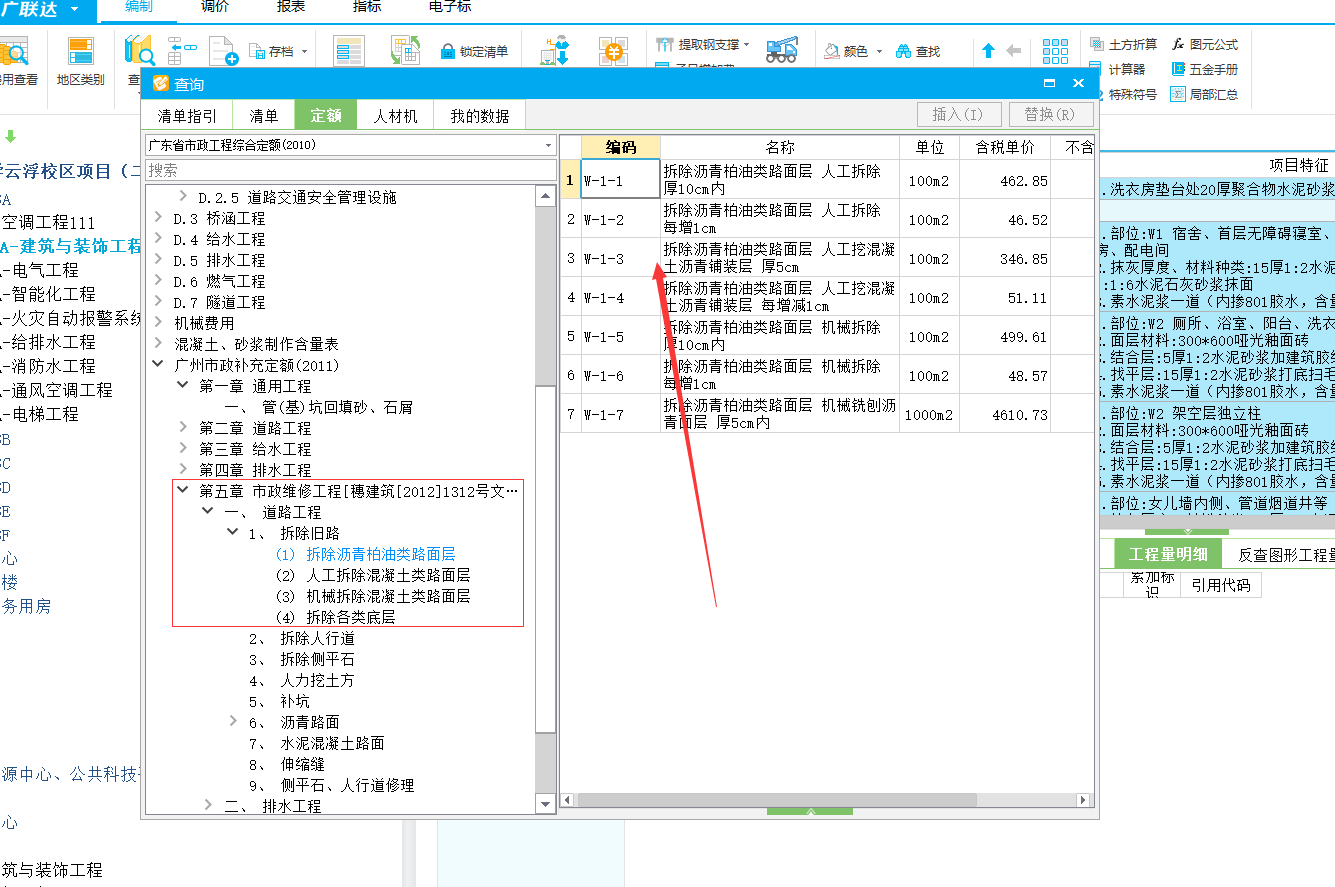
Task: Click the crane truck toolbar icon
Action: [781, 50]
